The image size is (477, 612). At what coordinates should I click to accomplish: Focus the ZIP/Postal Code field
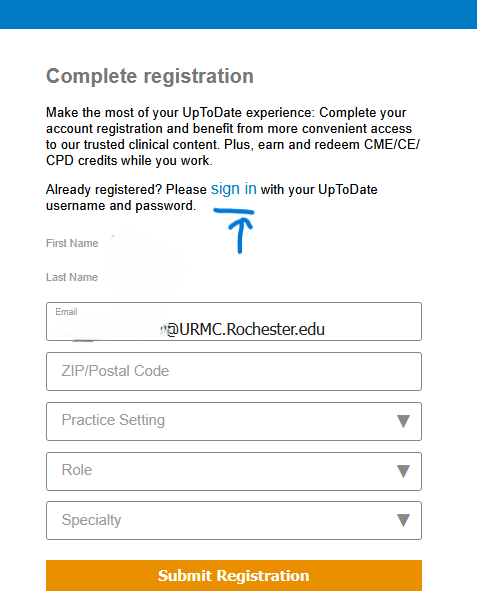coord(234,372)
